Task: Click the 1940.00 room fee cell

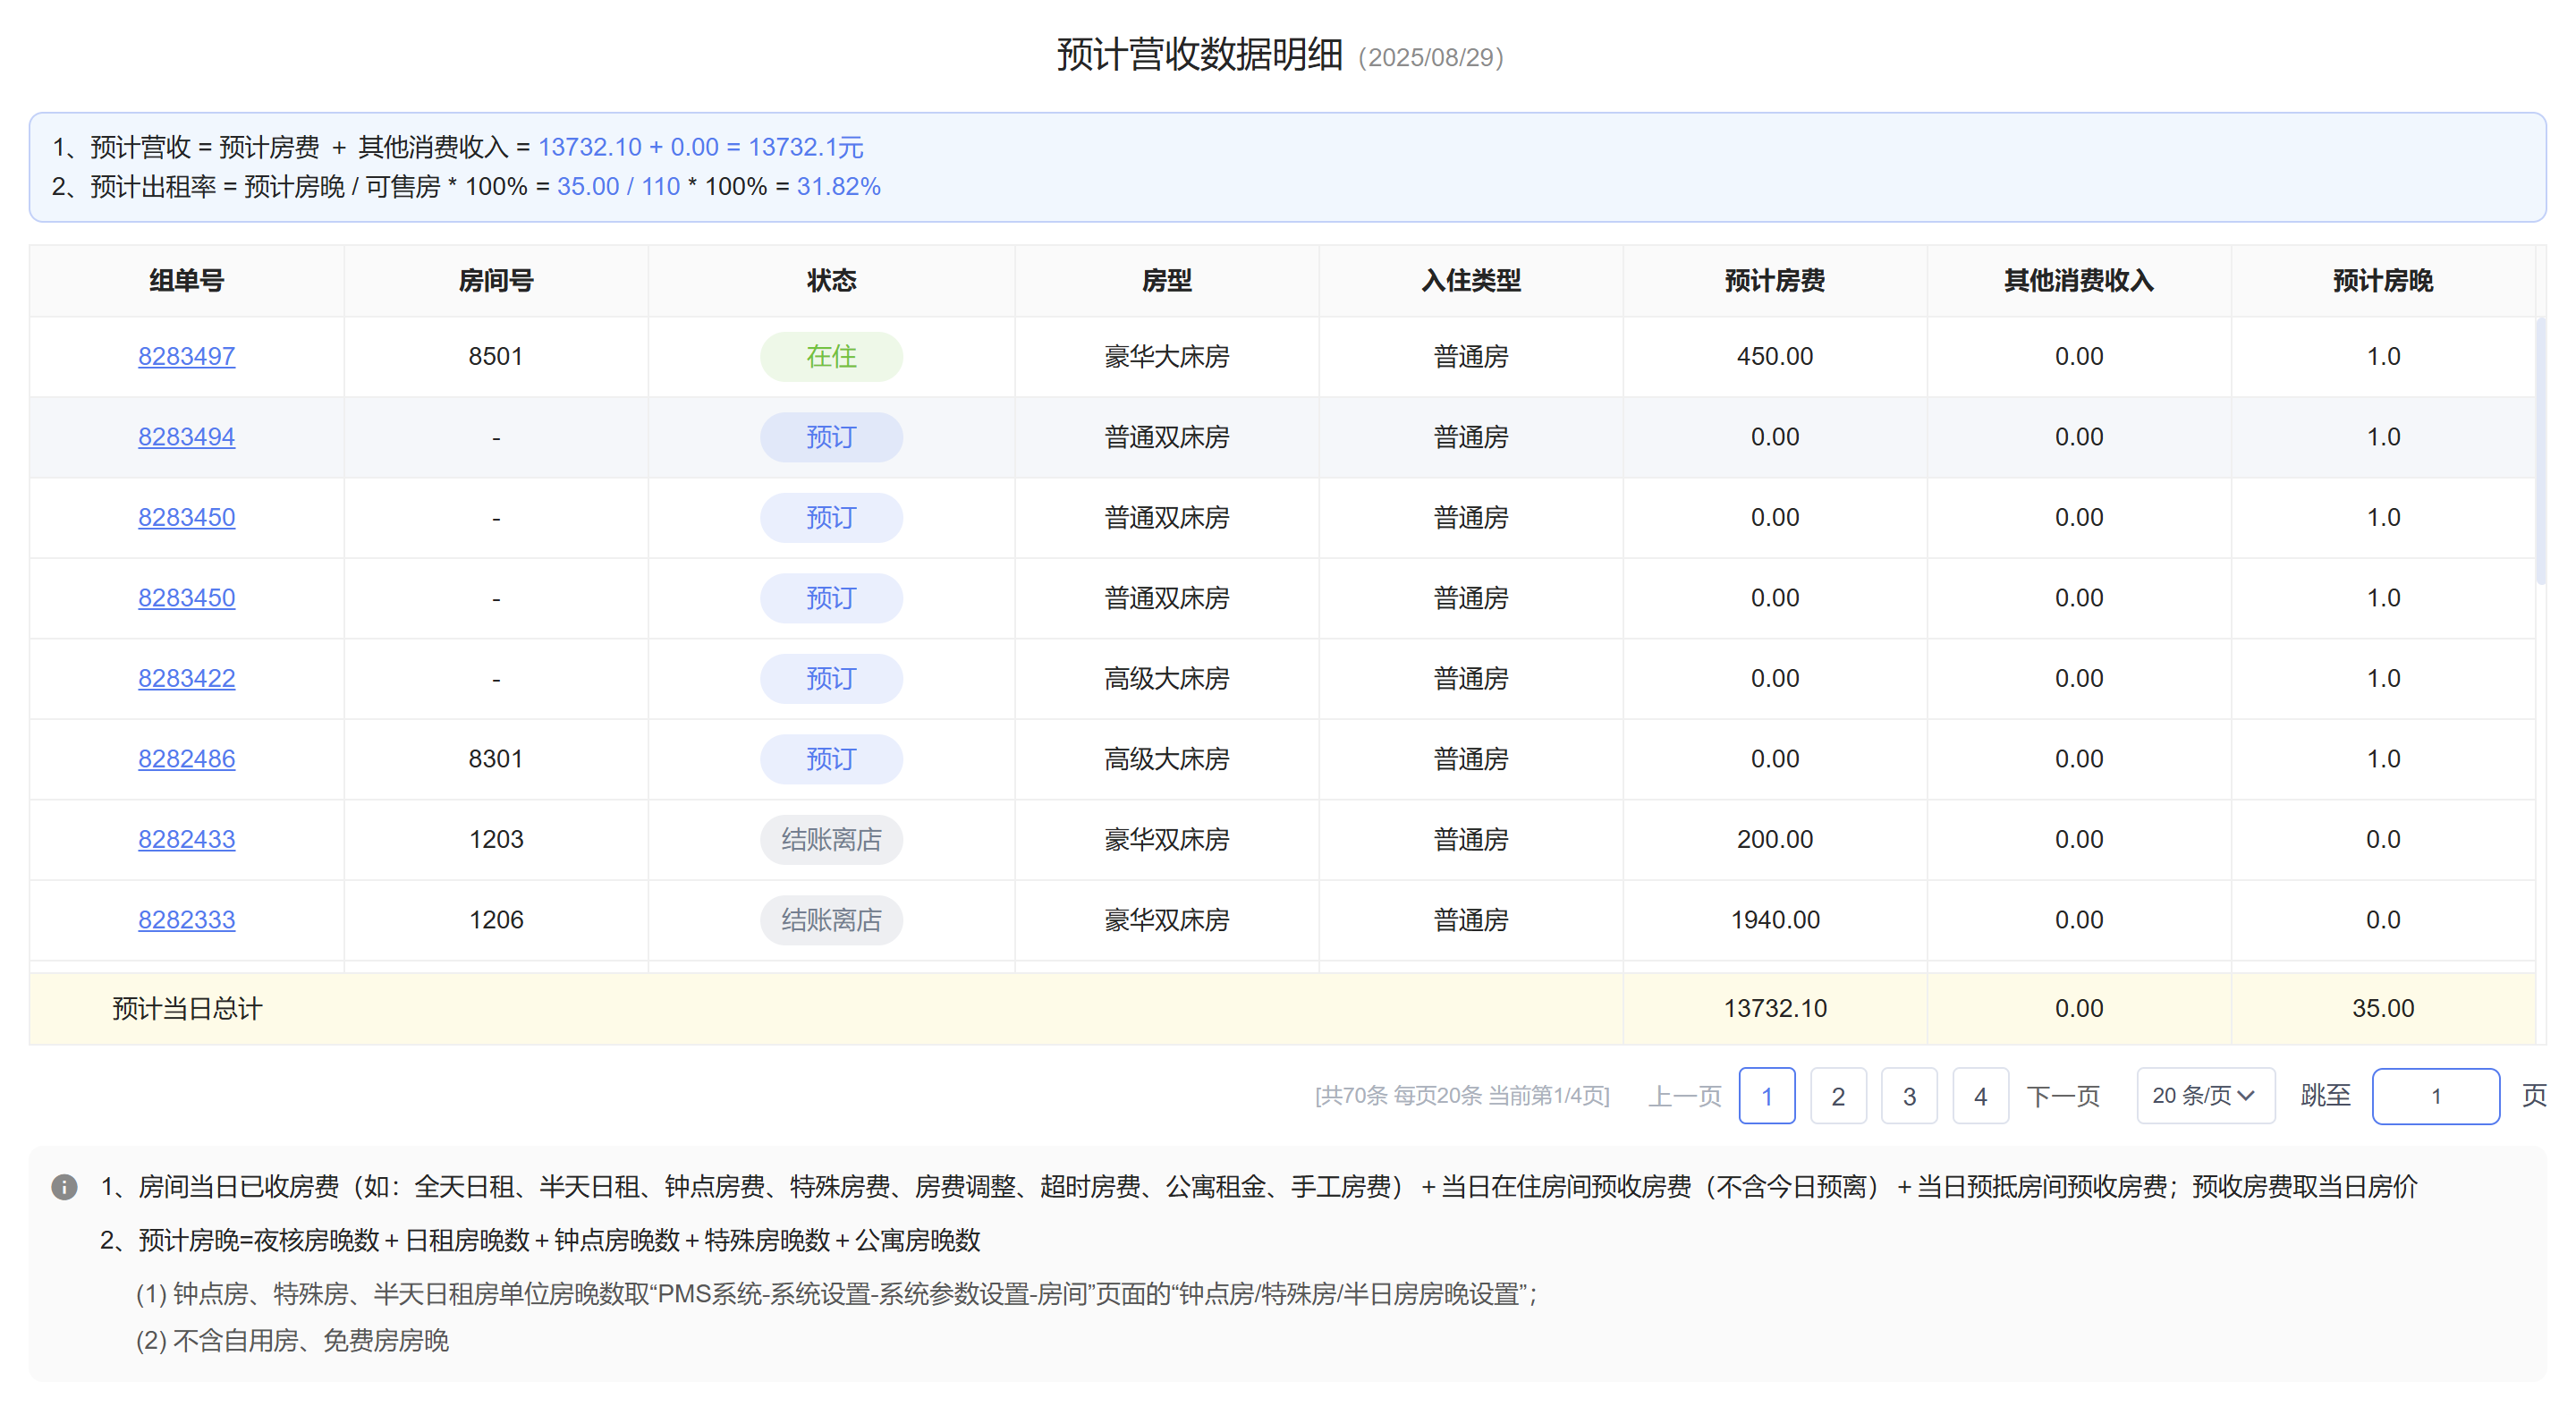Action: (1775, 920)
